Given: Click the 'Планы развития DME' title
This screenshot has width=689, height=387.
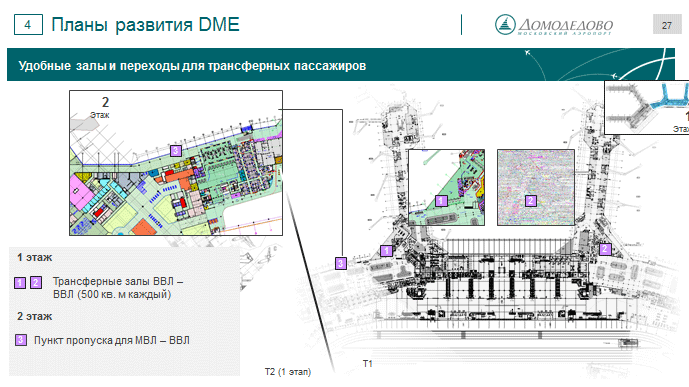Looking at the screenshot, I should click(145, 25).
